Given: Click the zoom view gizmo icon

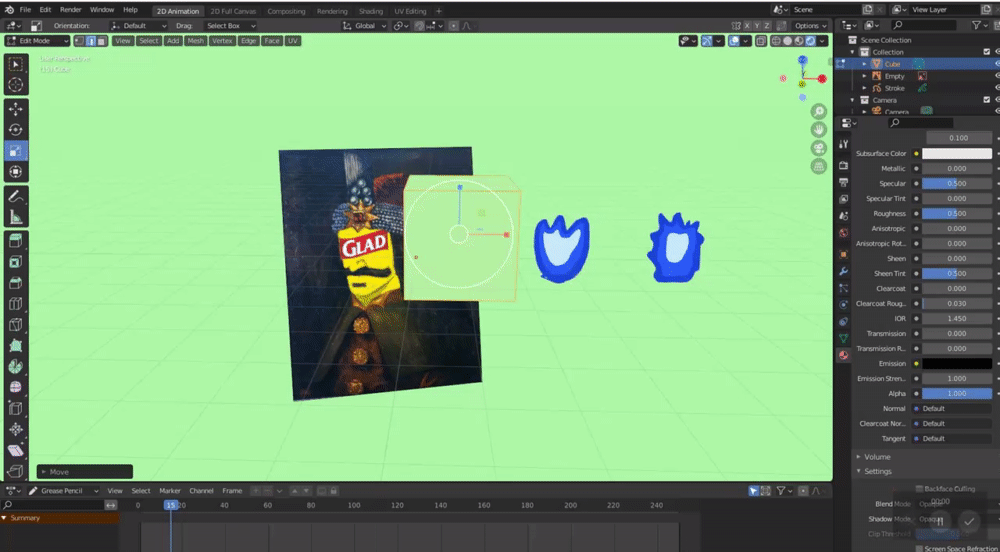Looking at the screenshot, I should (818, 112).
